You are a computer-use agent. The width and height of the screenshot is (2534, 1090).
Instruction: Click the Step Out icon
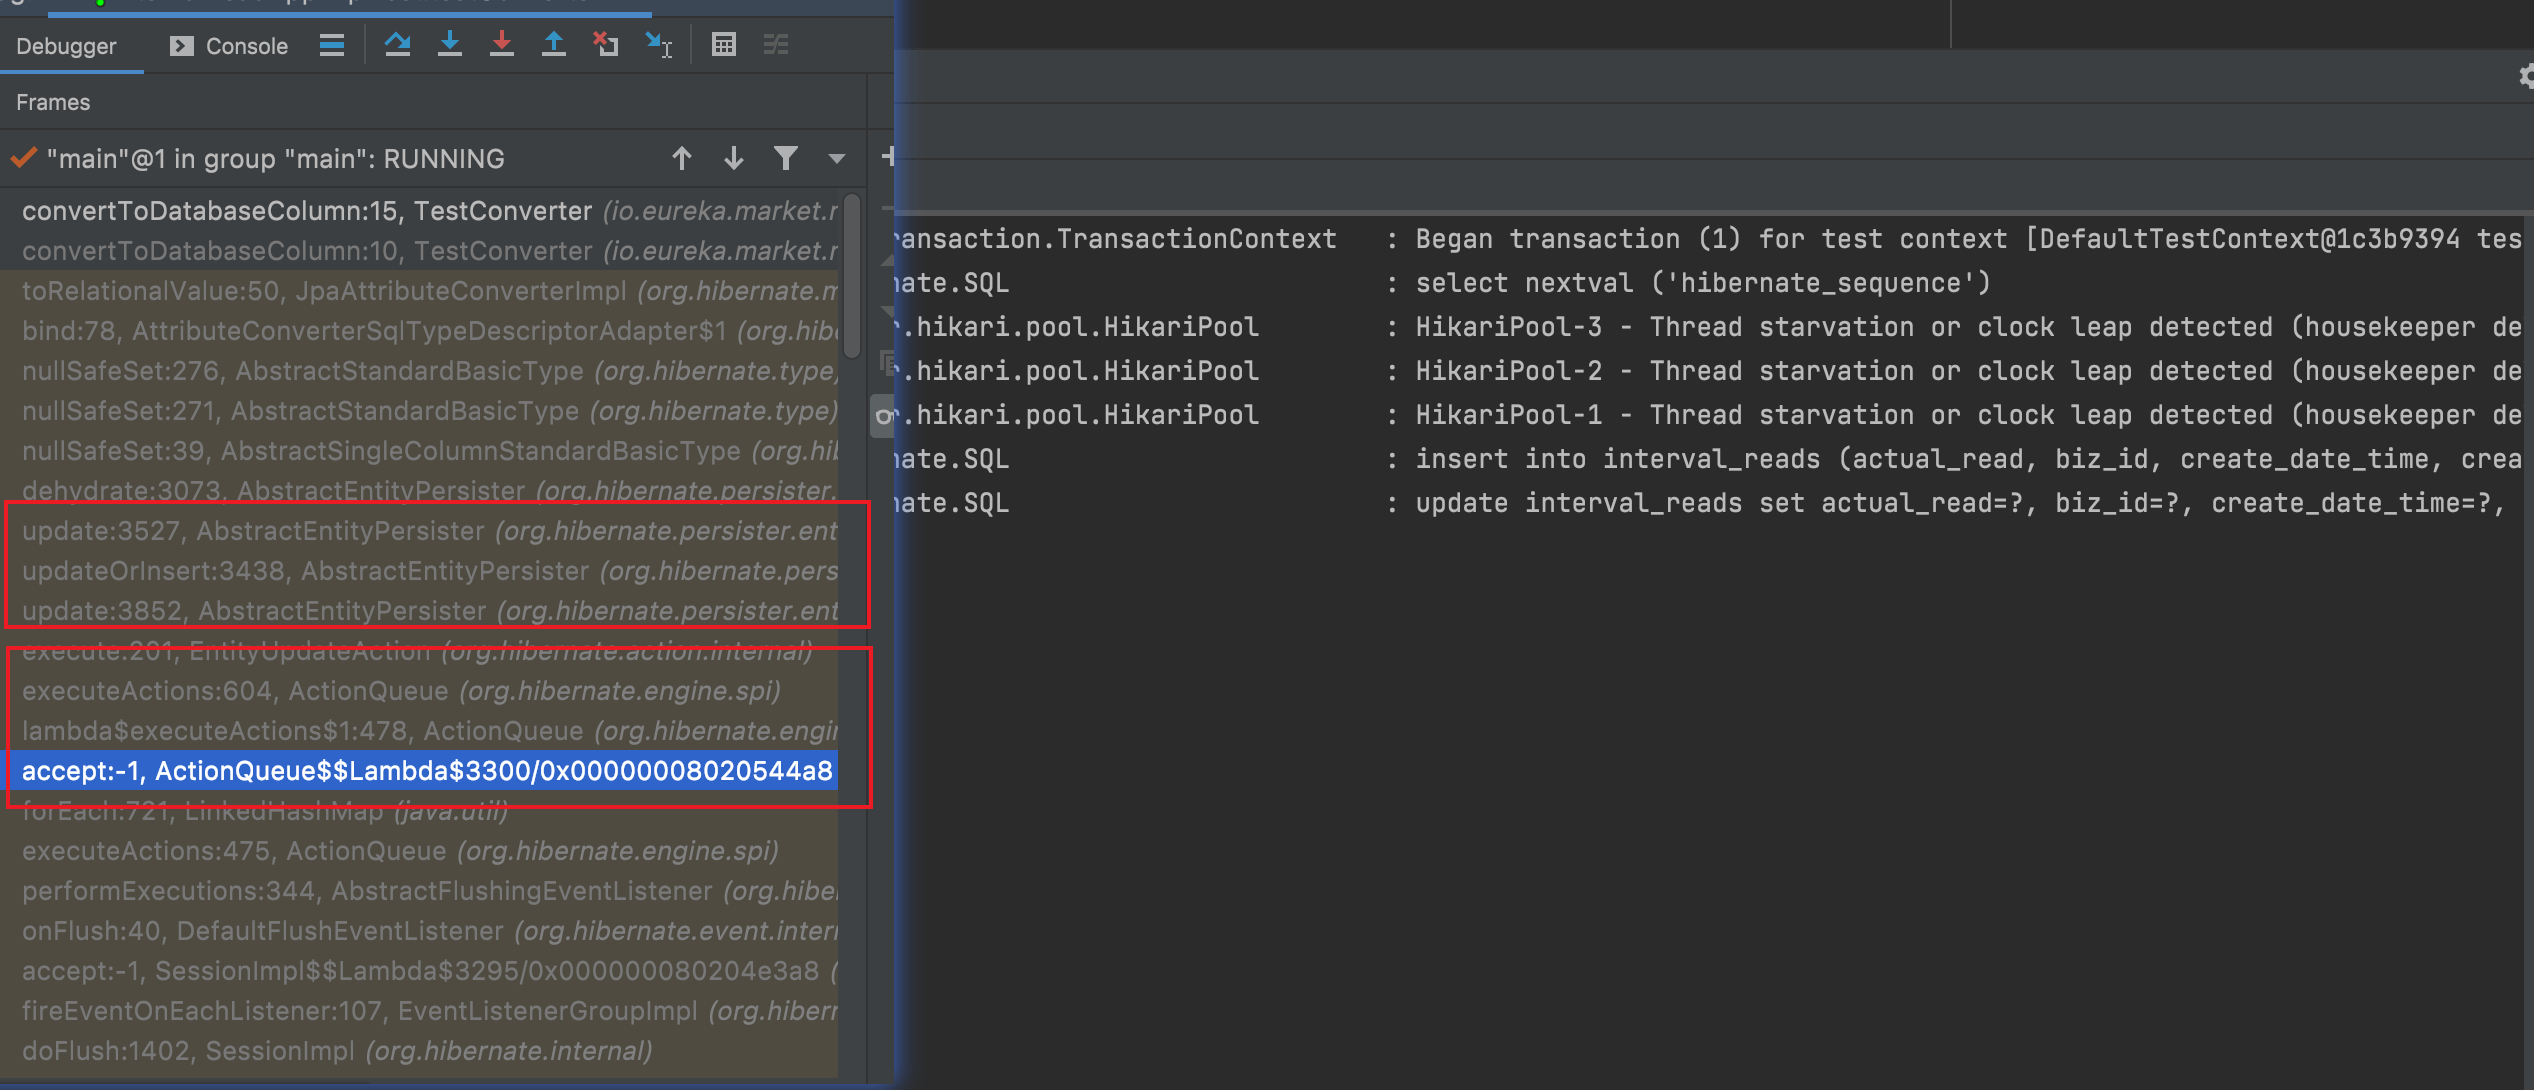click(x=553, y=45)
